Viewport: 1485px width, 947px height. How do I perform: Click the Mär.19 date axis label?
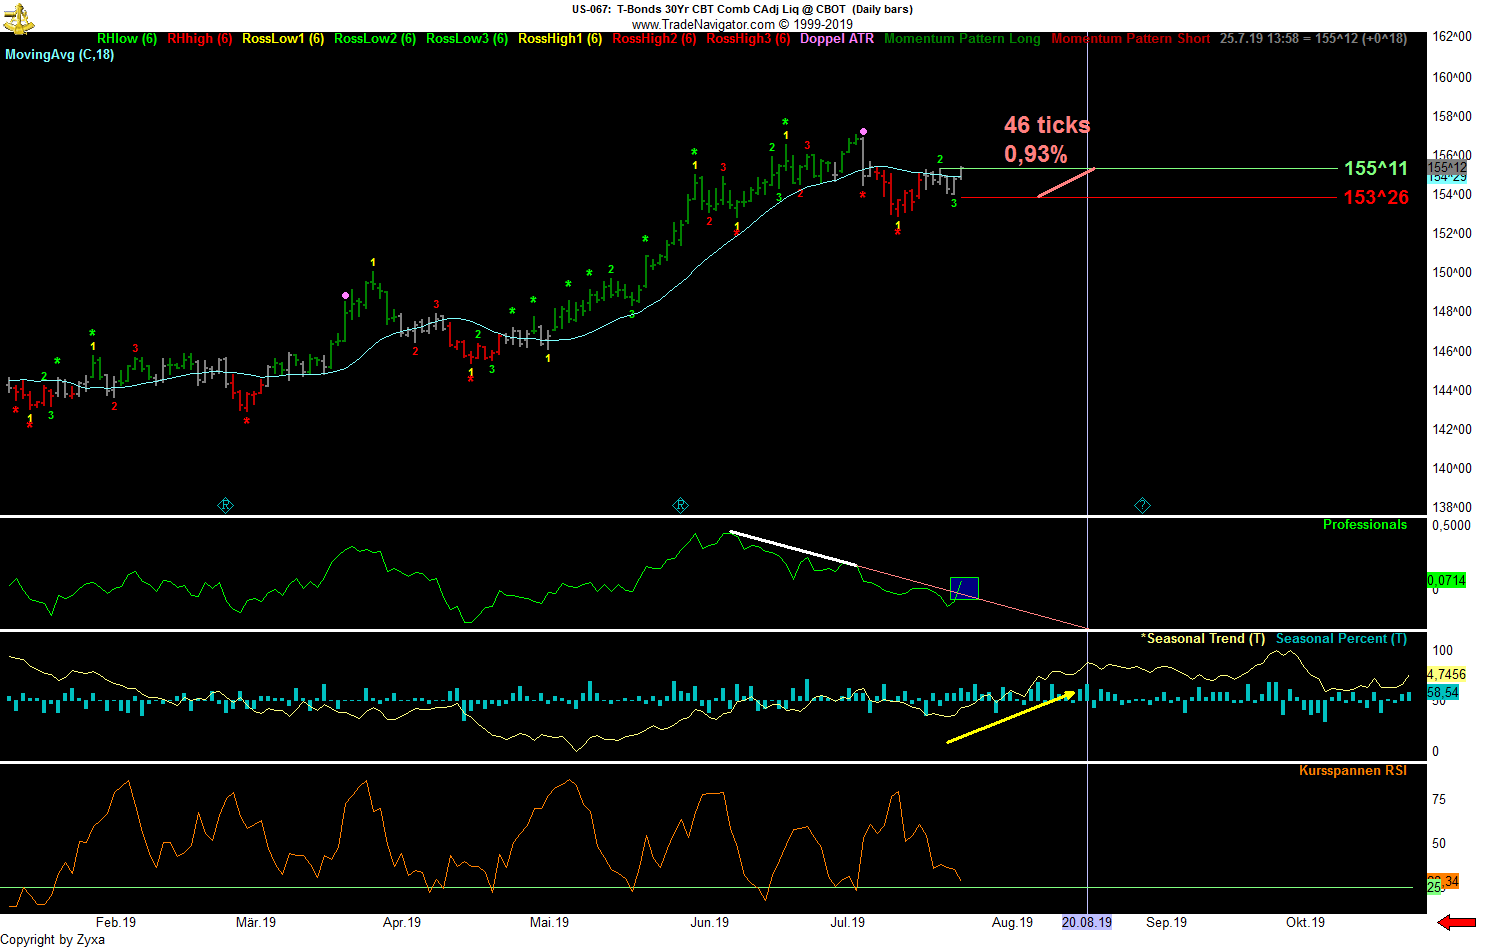click(256, 923)
